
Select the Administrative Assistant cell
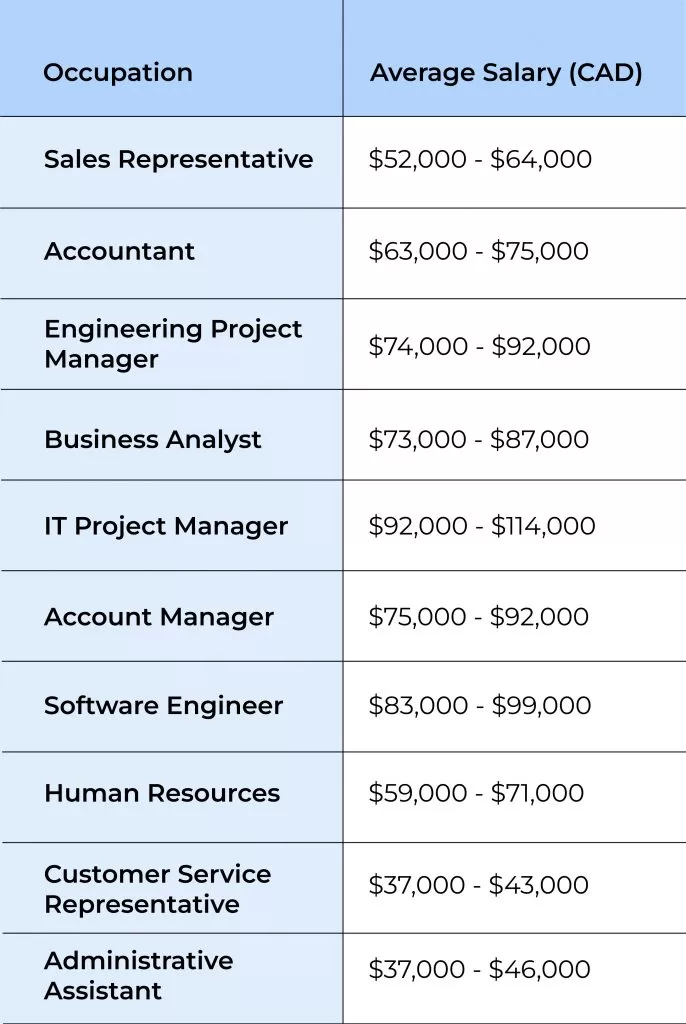click(138, 975)
